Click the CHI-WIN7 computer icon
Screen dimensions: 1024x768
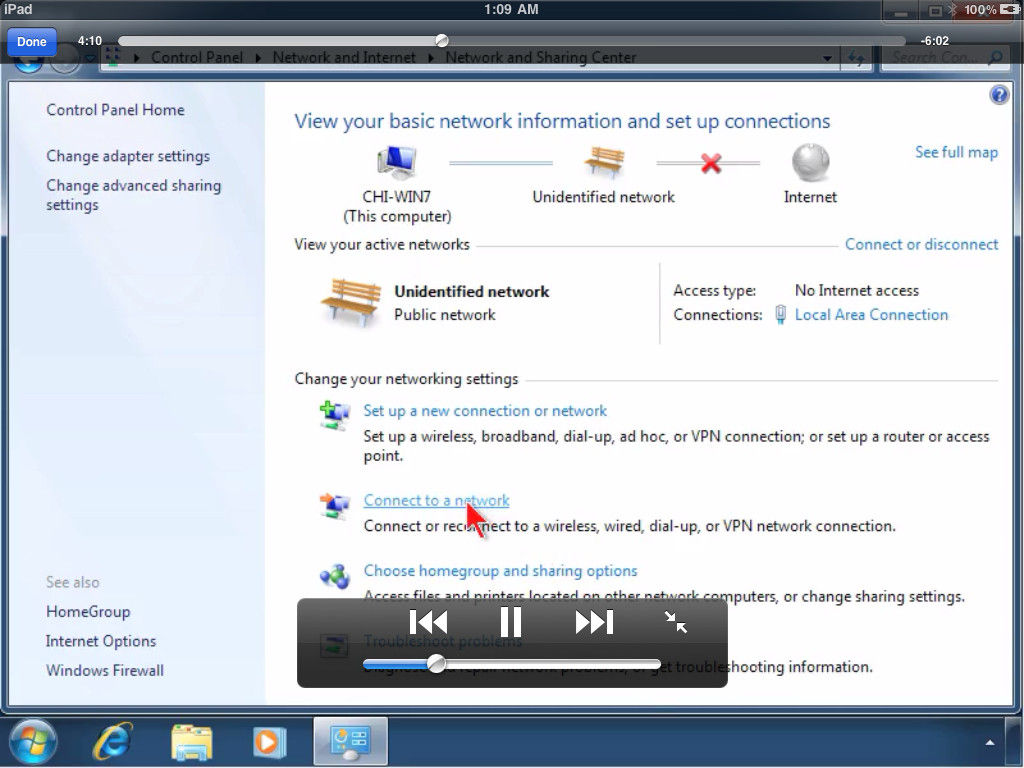[396, 161]
